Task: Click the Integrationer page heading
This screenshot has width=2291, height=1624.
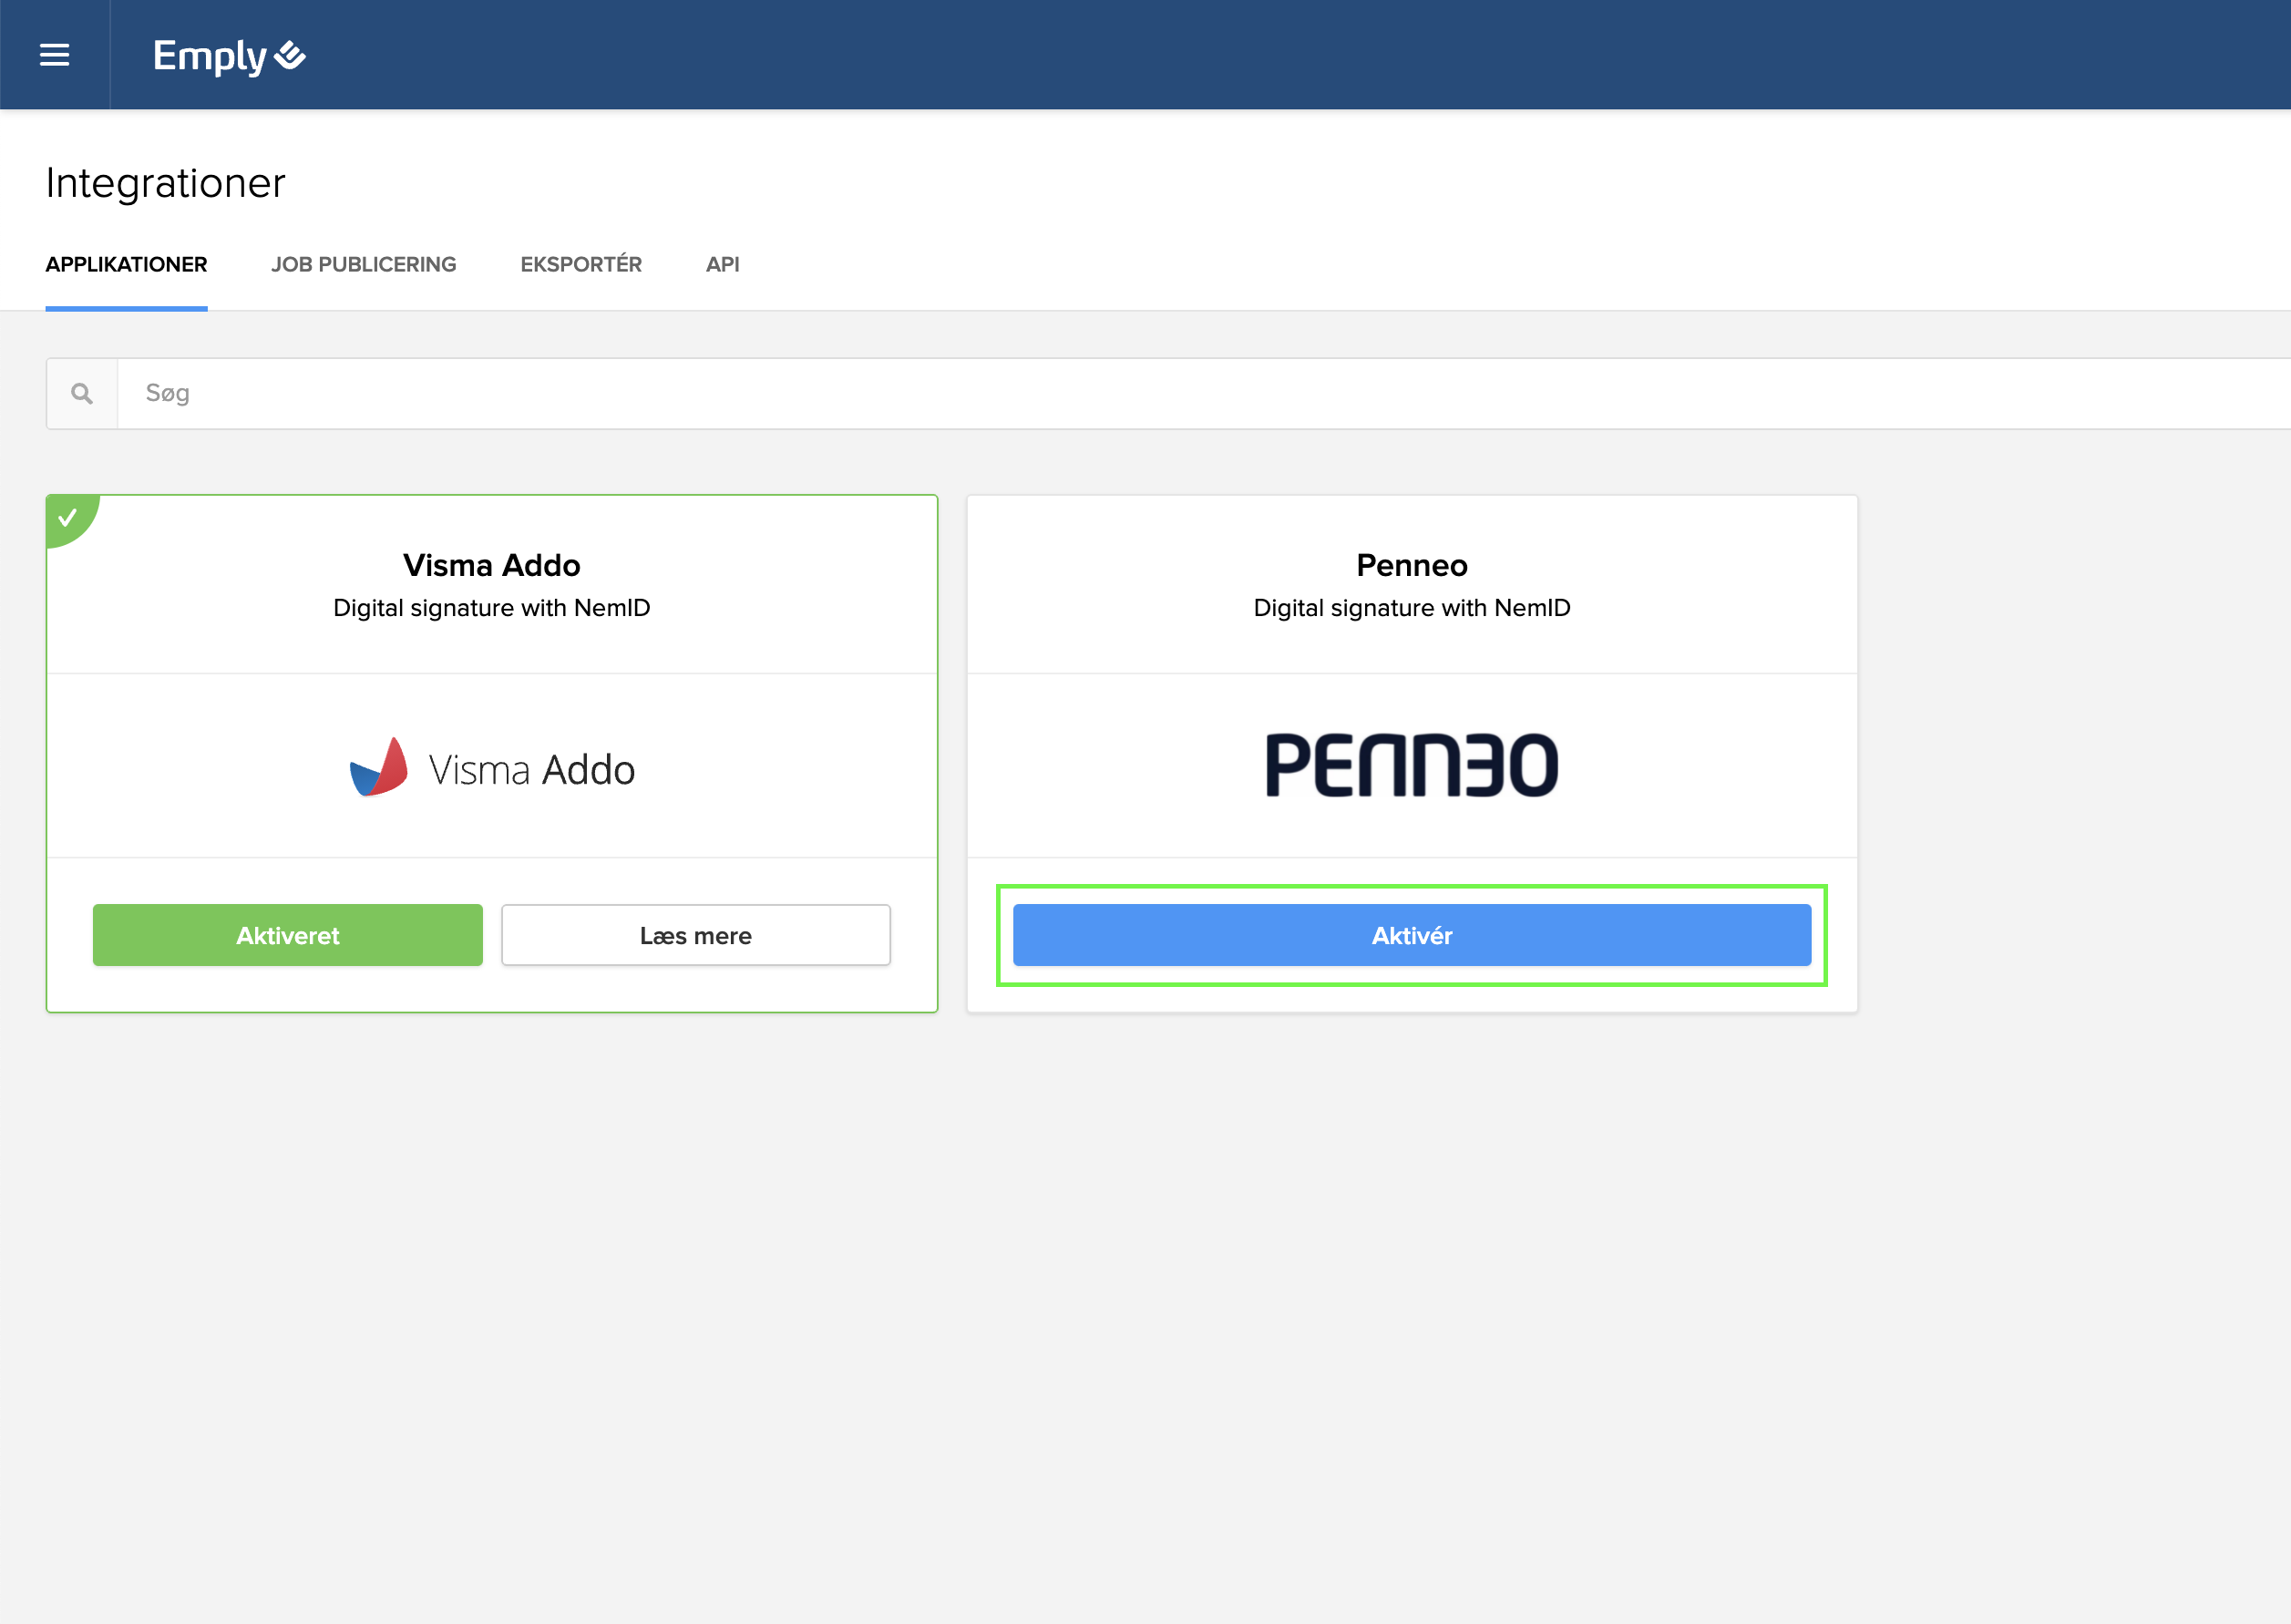Action: (x=166, y=183)
